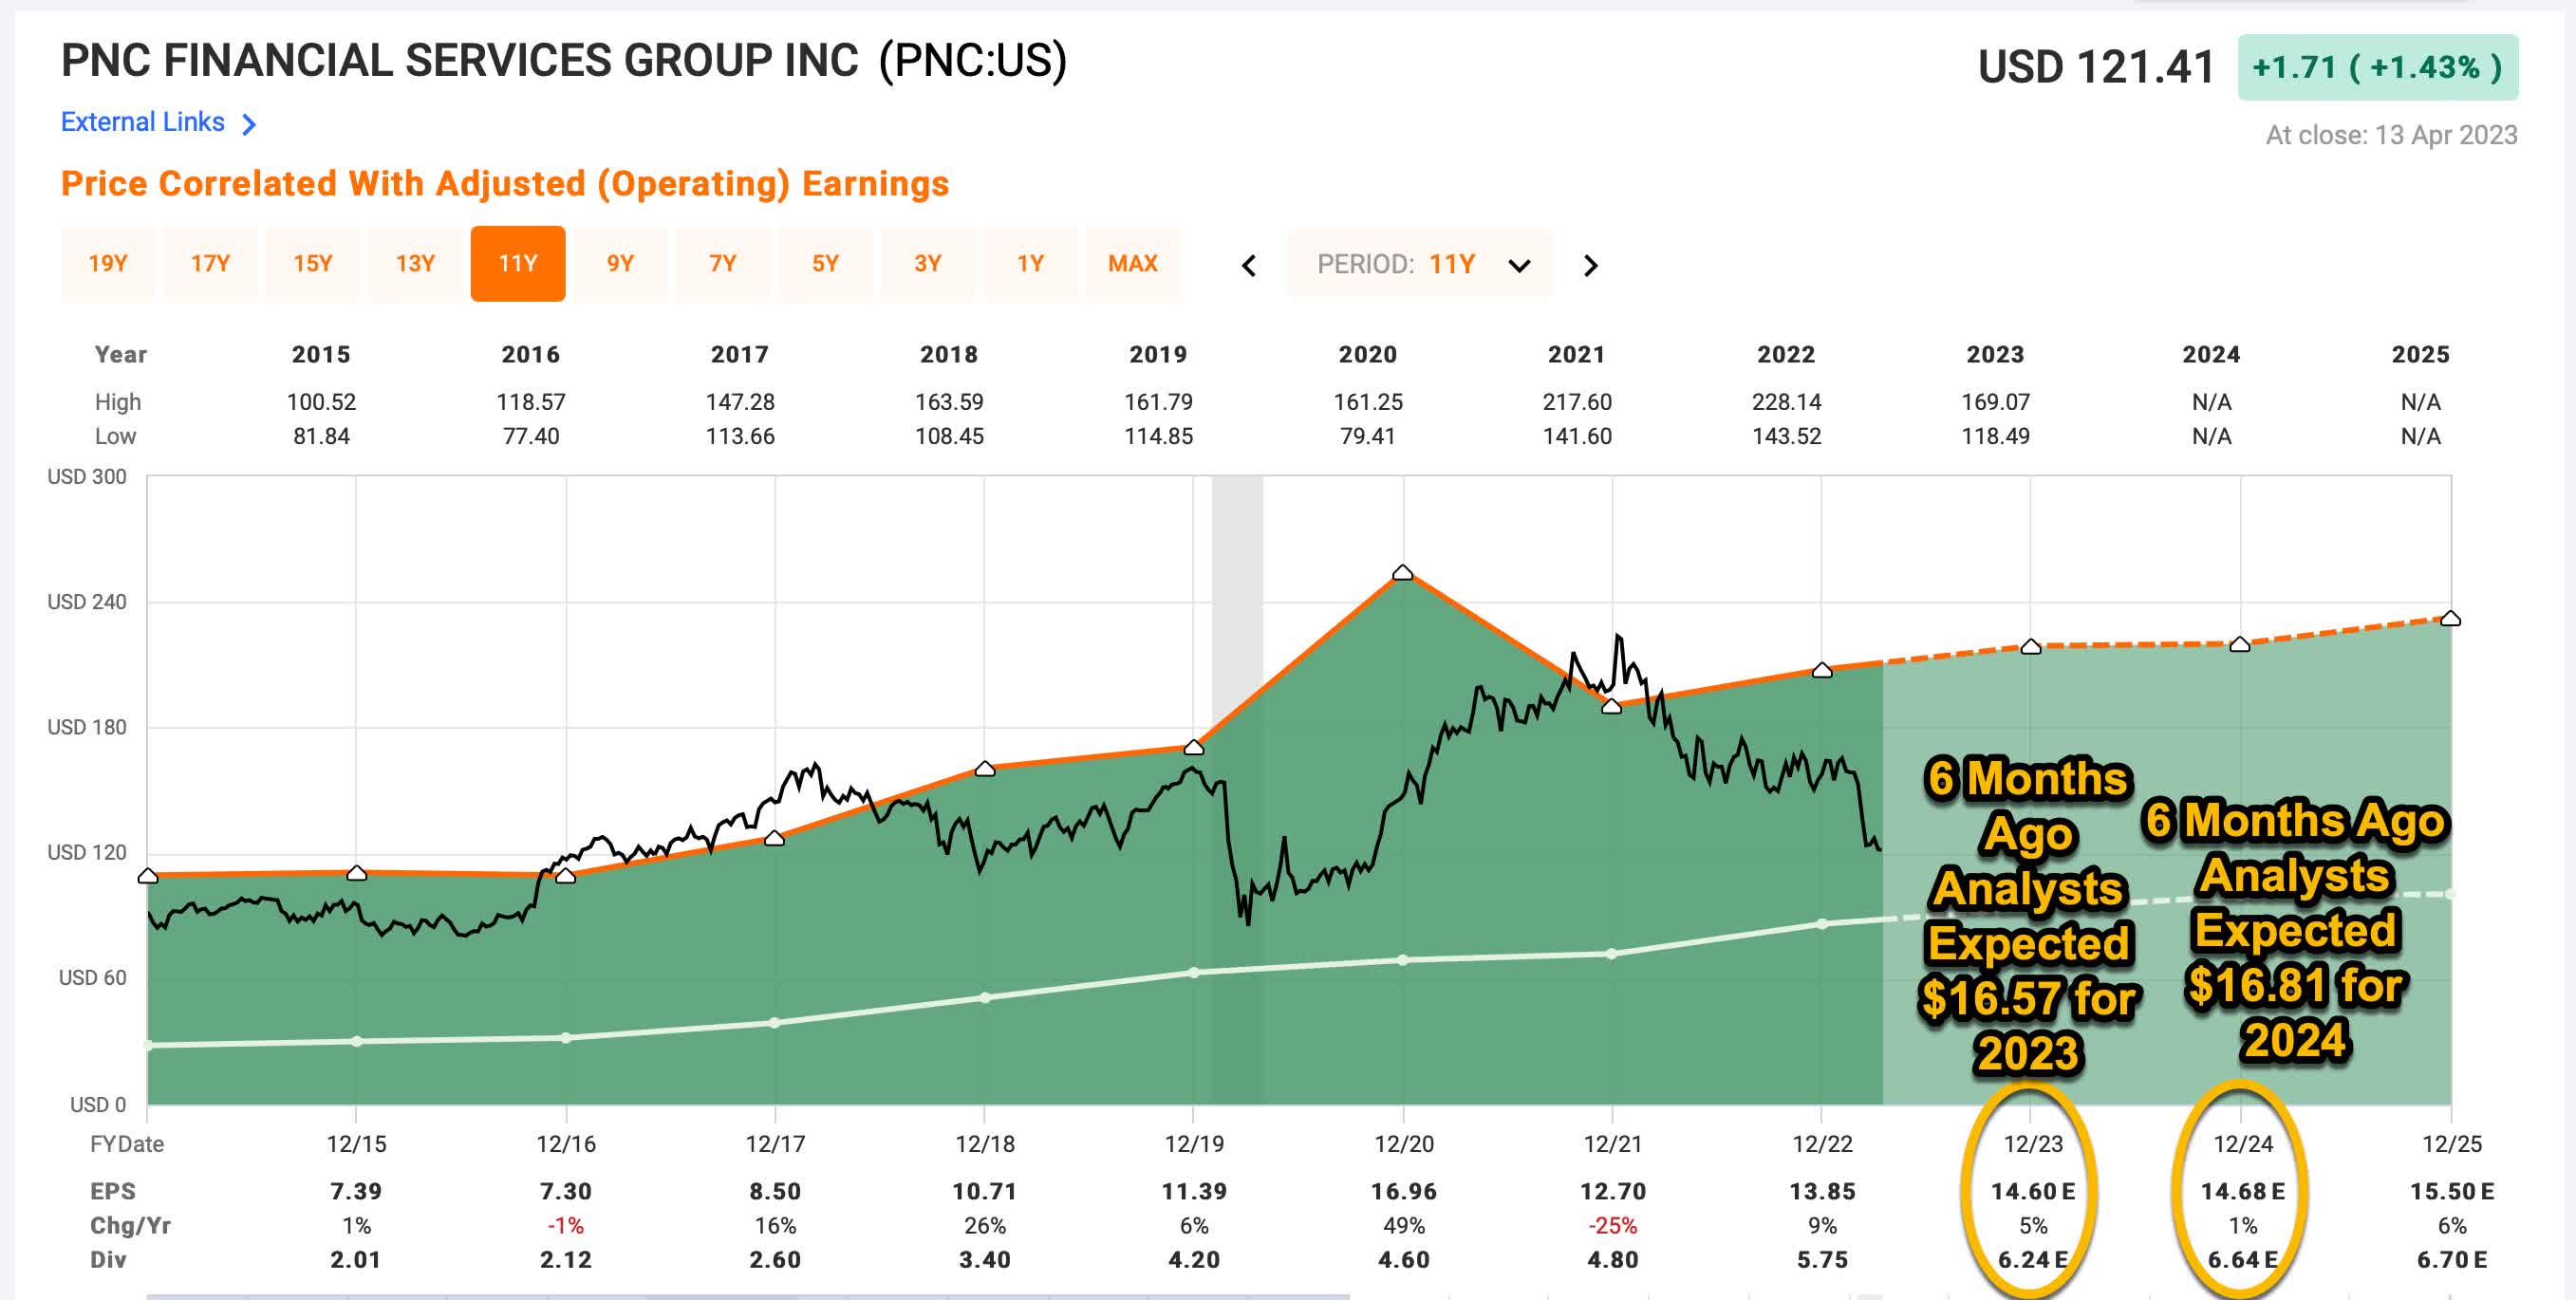Viewport: 2576px width, 1300px height.
Task: Click the next period right arrow
Action: click(1591, 265)
